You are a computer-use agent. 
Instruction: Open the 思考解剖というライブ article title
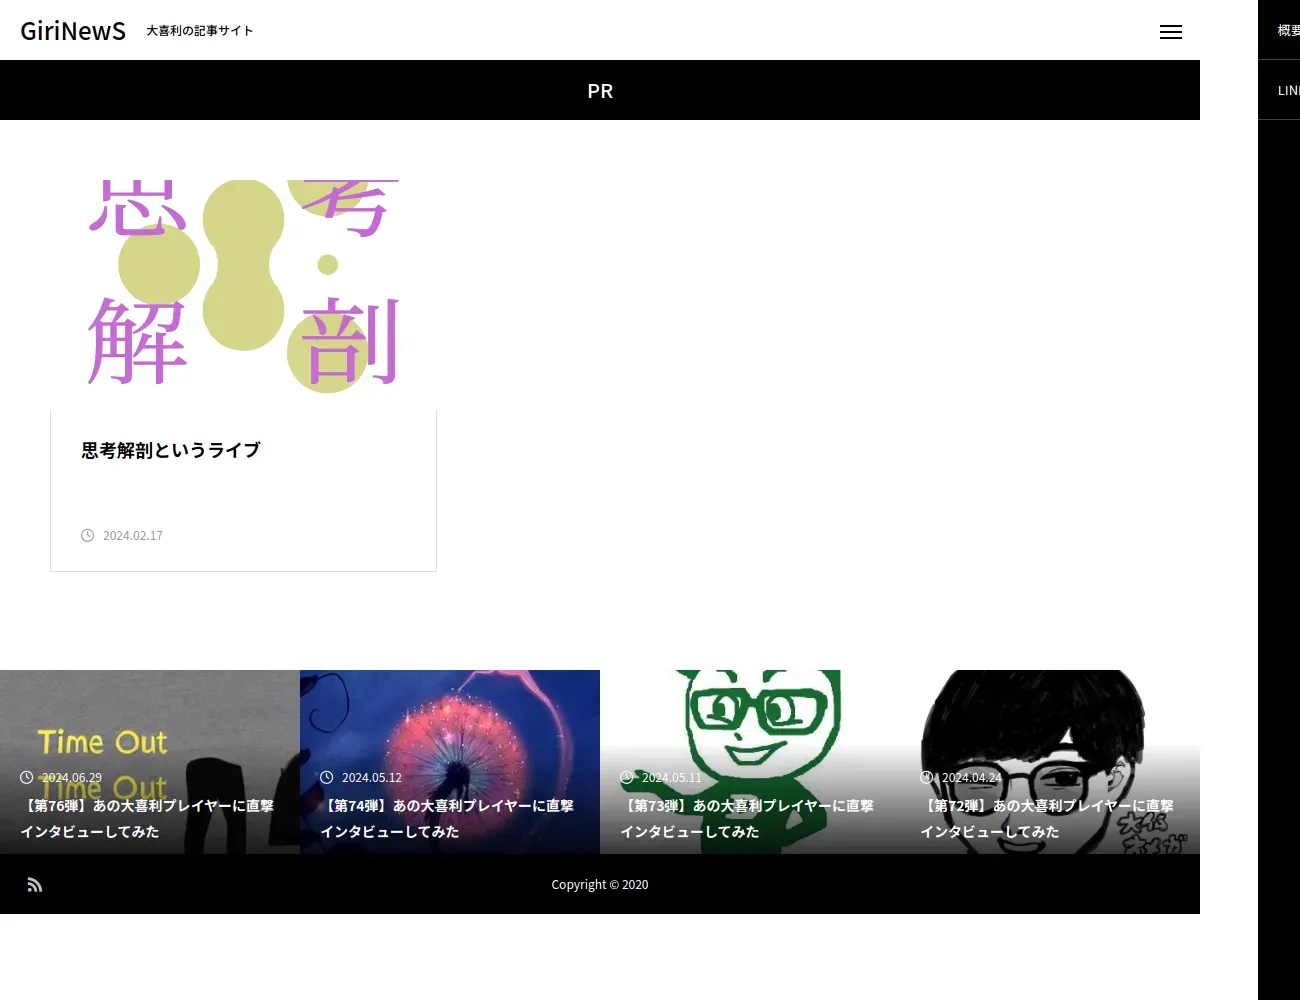pyautogui.click(x=170, y=450)
